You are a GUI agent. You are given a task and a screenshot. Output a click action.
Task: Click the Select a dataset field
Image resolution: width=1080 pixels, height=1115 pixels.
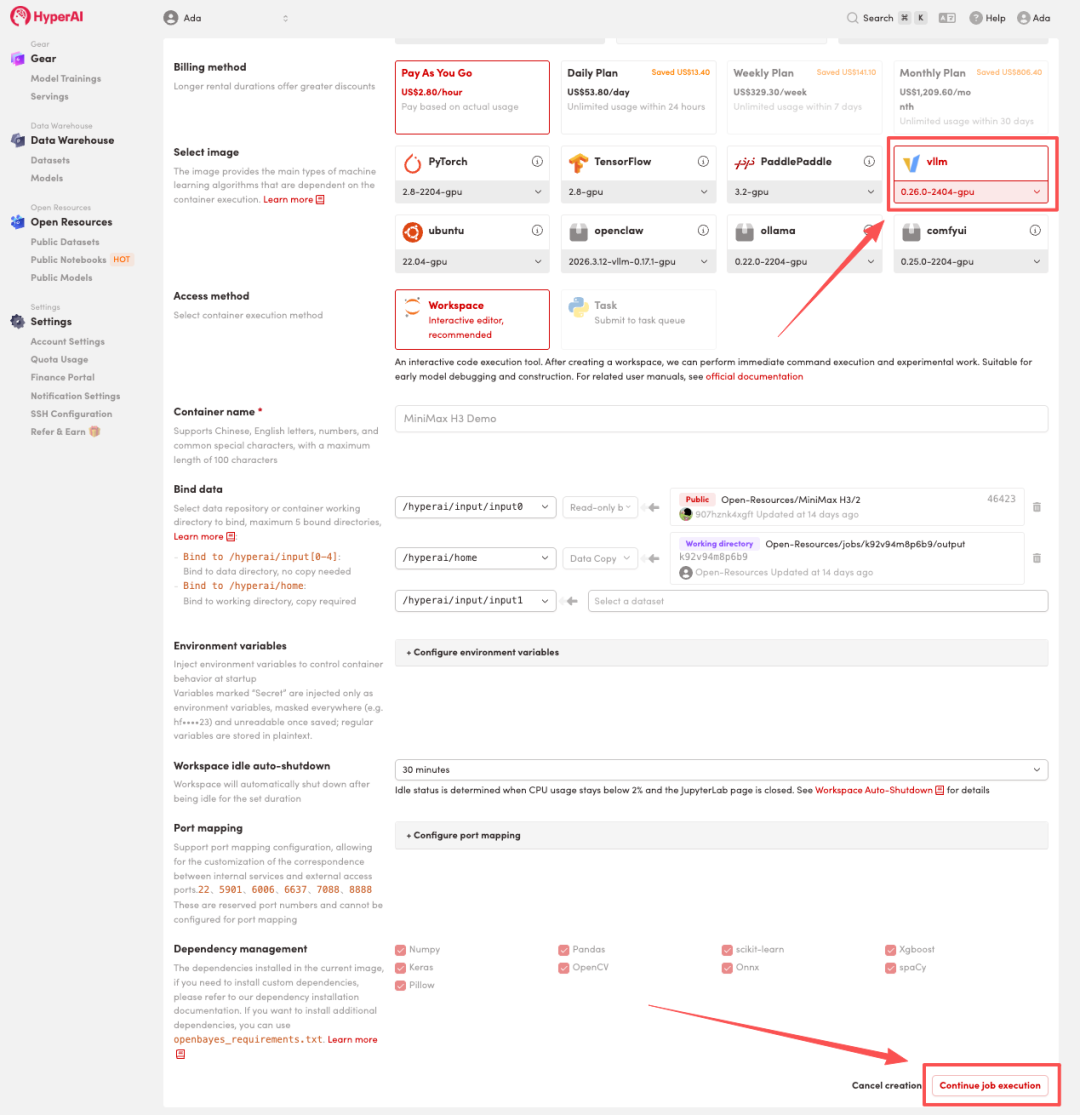click(818, 601)
